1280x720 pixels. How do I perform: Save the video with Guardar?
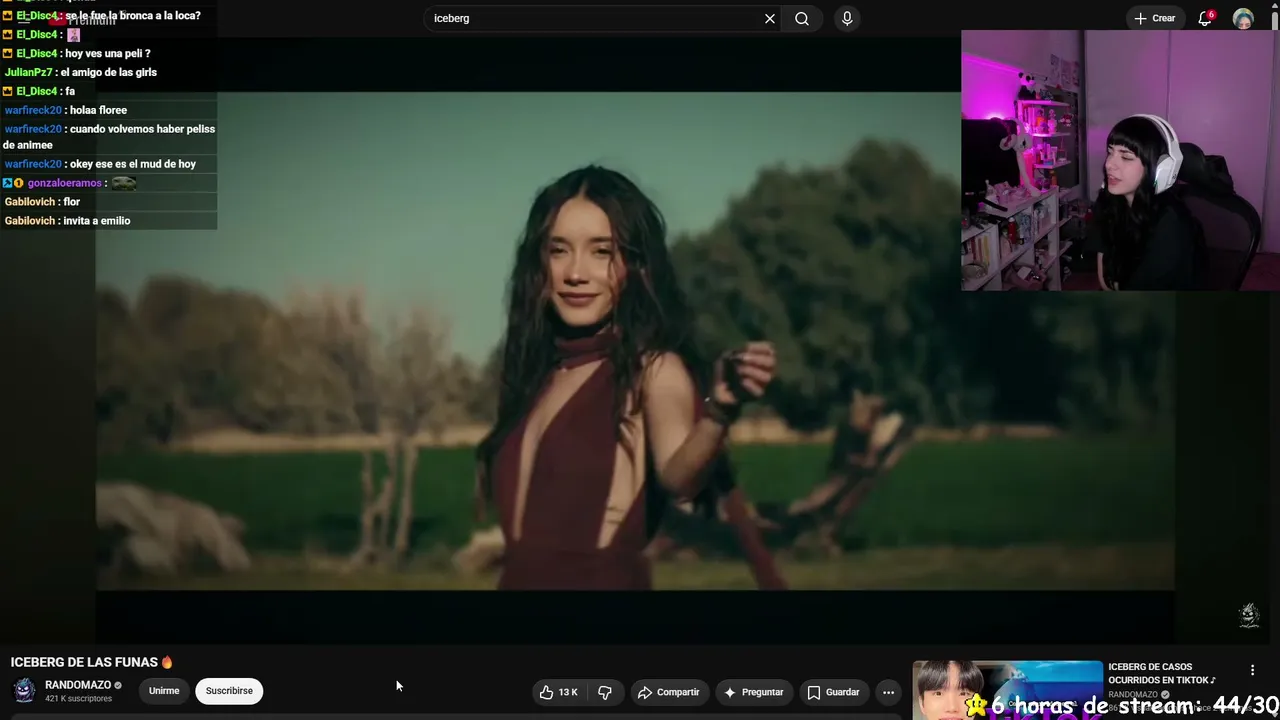[833, 692]
